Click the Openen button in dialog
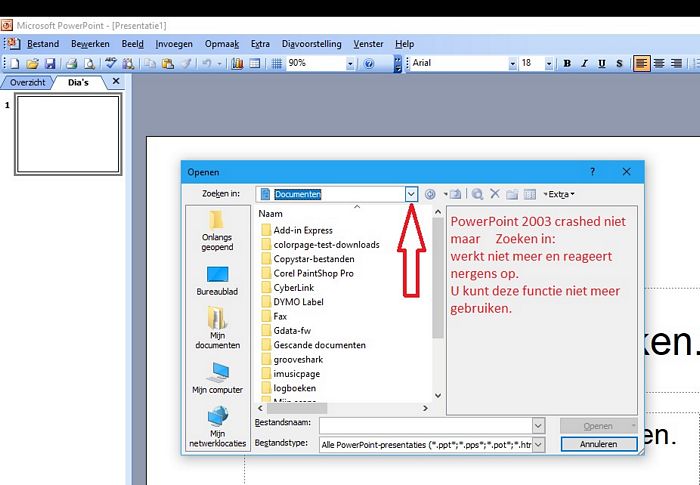The height and width of the screenshot is (485, 700). tap(598, 426)
